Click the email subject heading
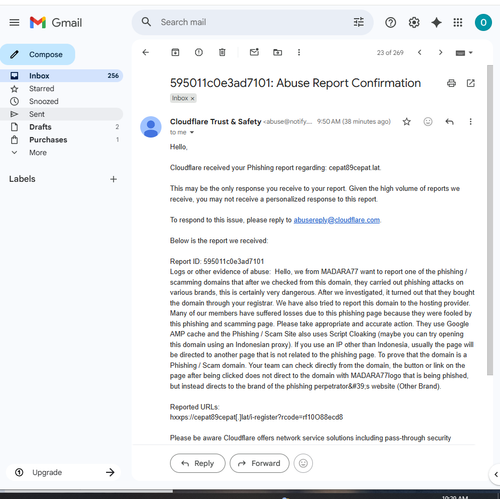 tap(295, 83)
